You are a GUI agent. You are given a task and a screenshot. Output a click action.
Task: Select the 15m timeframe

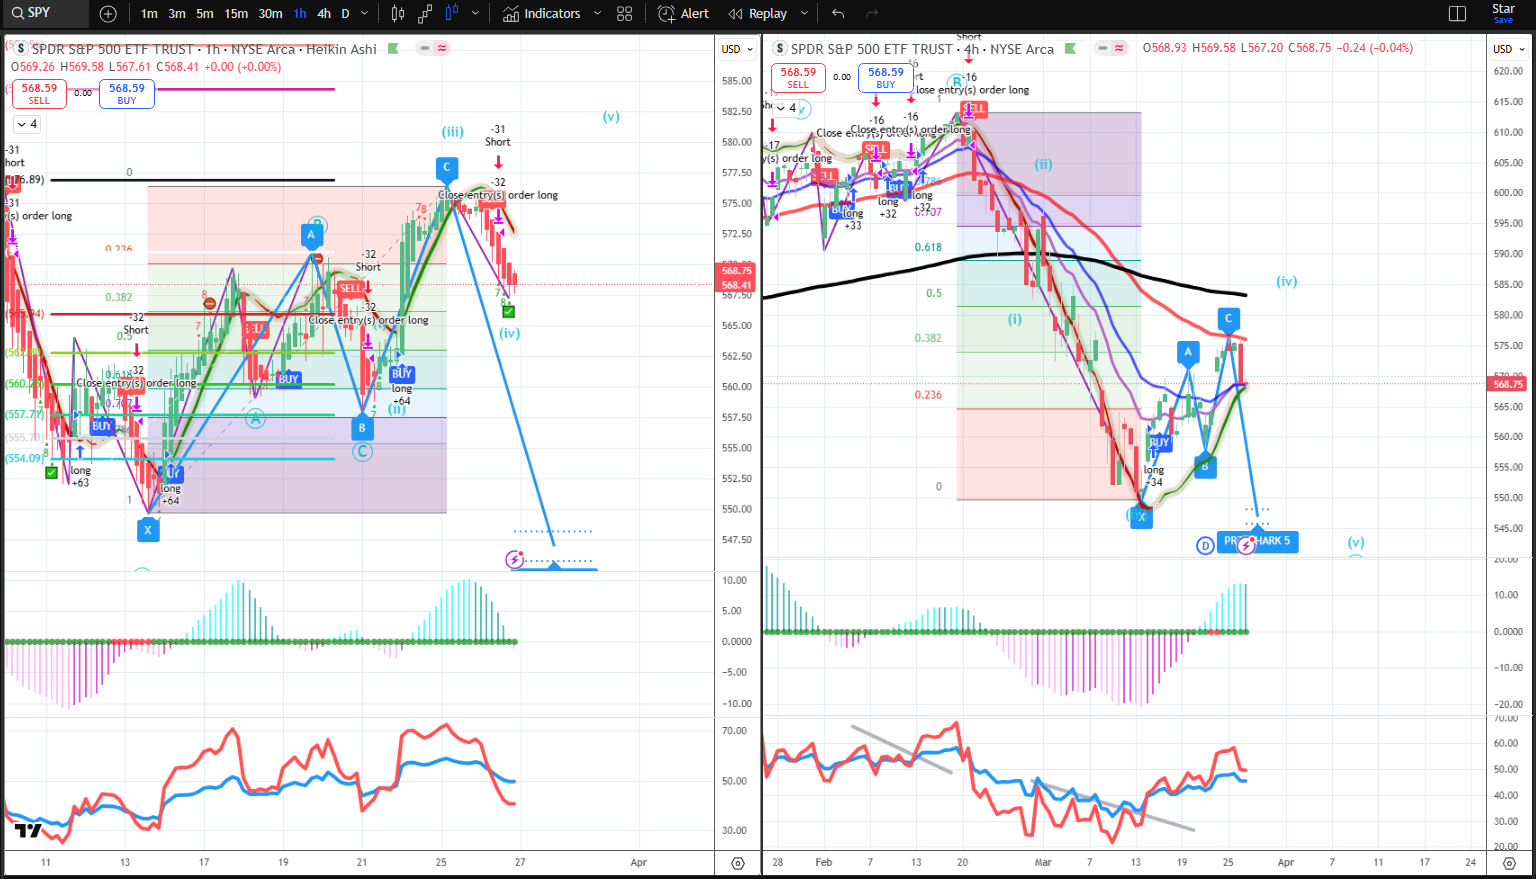coord(236,14)
